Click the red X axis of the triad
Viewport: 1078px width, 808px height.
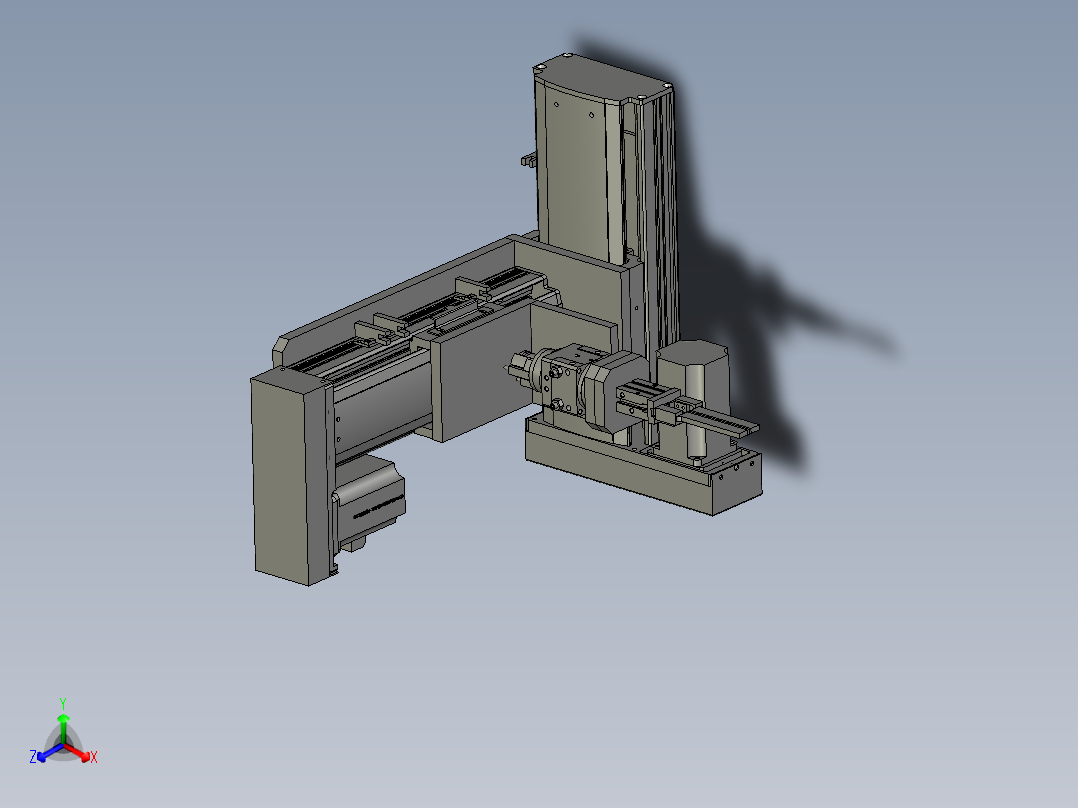click(x=80, y=753)
